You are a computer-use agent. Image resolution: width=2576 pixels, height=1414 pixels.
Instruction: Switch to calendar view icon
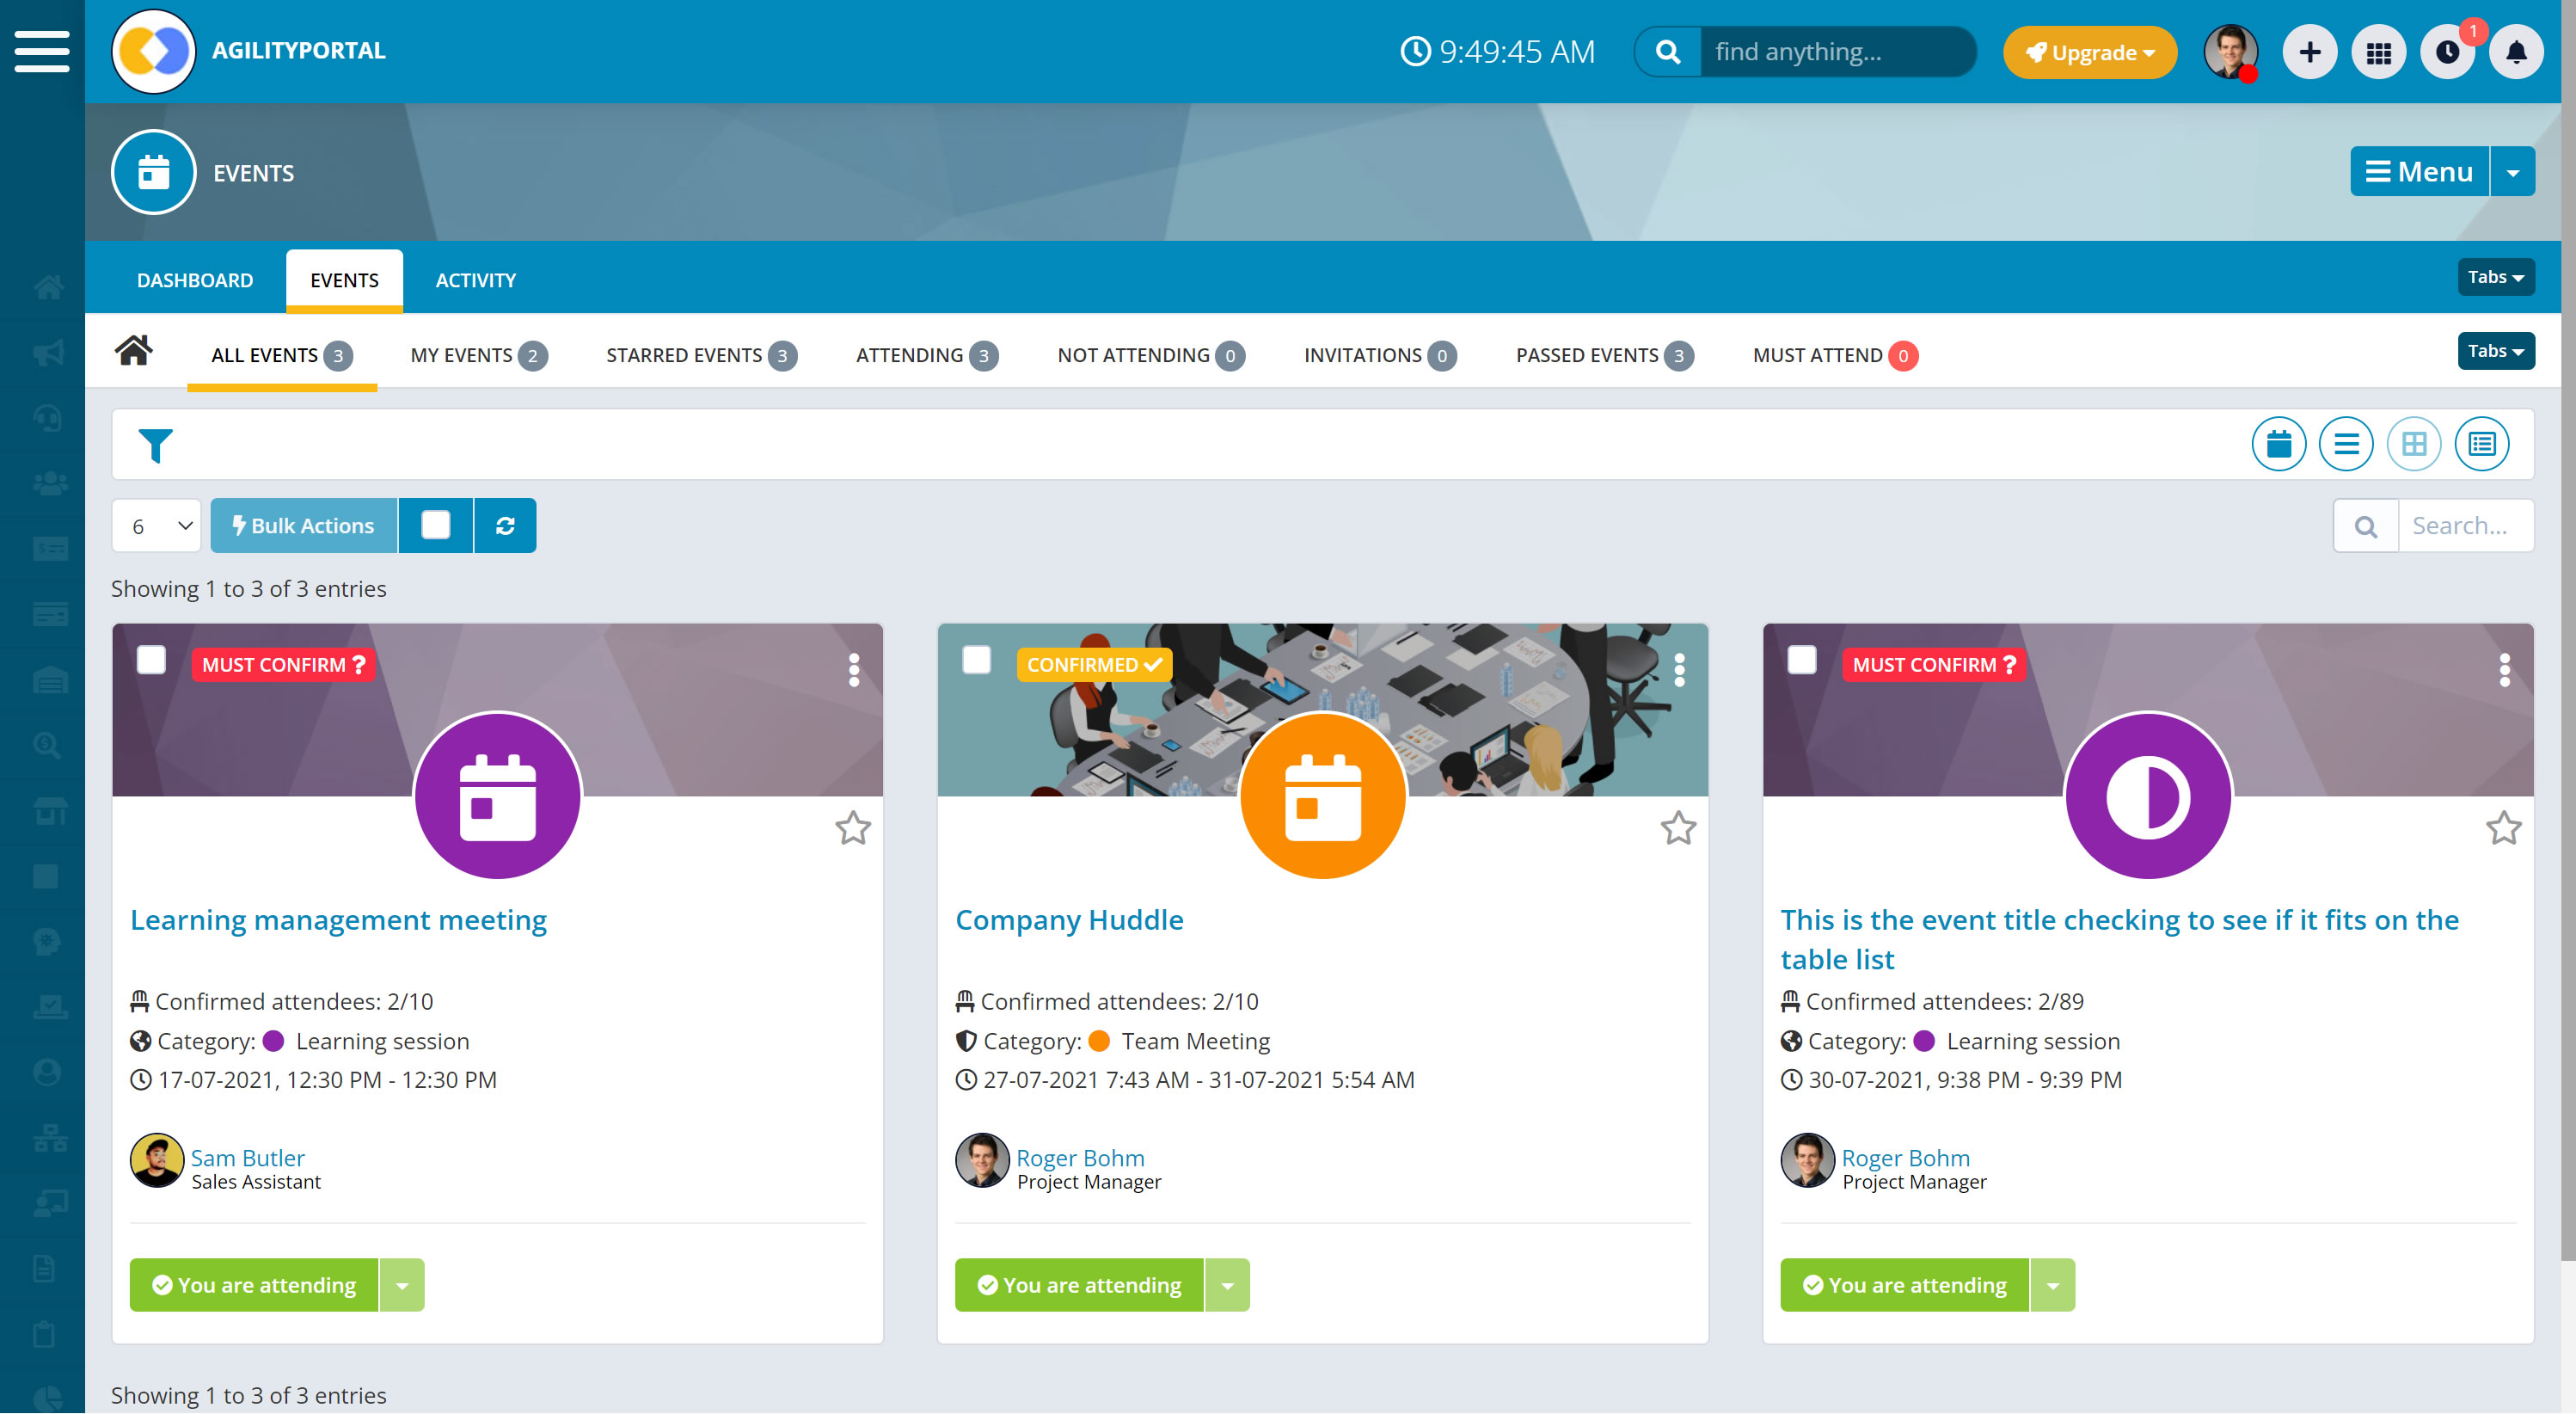click(2278, 444)
